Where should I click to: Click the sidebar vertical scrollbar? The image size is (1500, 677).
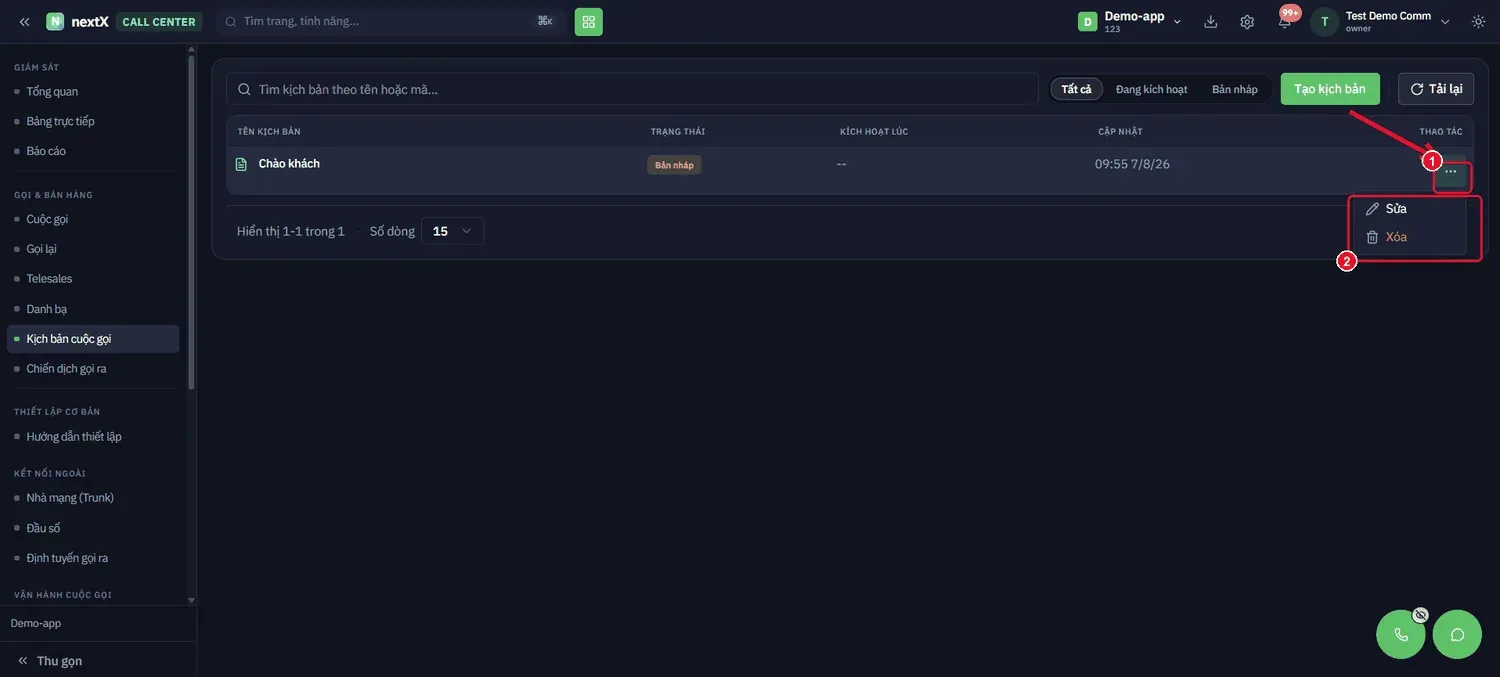191,220
